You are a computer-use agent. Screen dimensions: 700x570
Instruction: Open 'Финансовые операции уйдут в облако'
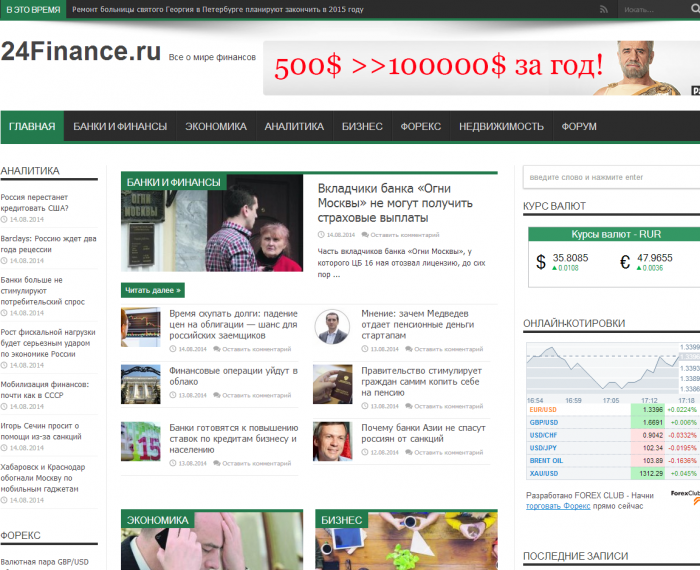click(x=233, y=376)
